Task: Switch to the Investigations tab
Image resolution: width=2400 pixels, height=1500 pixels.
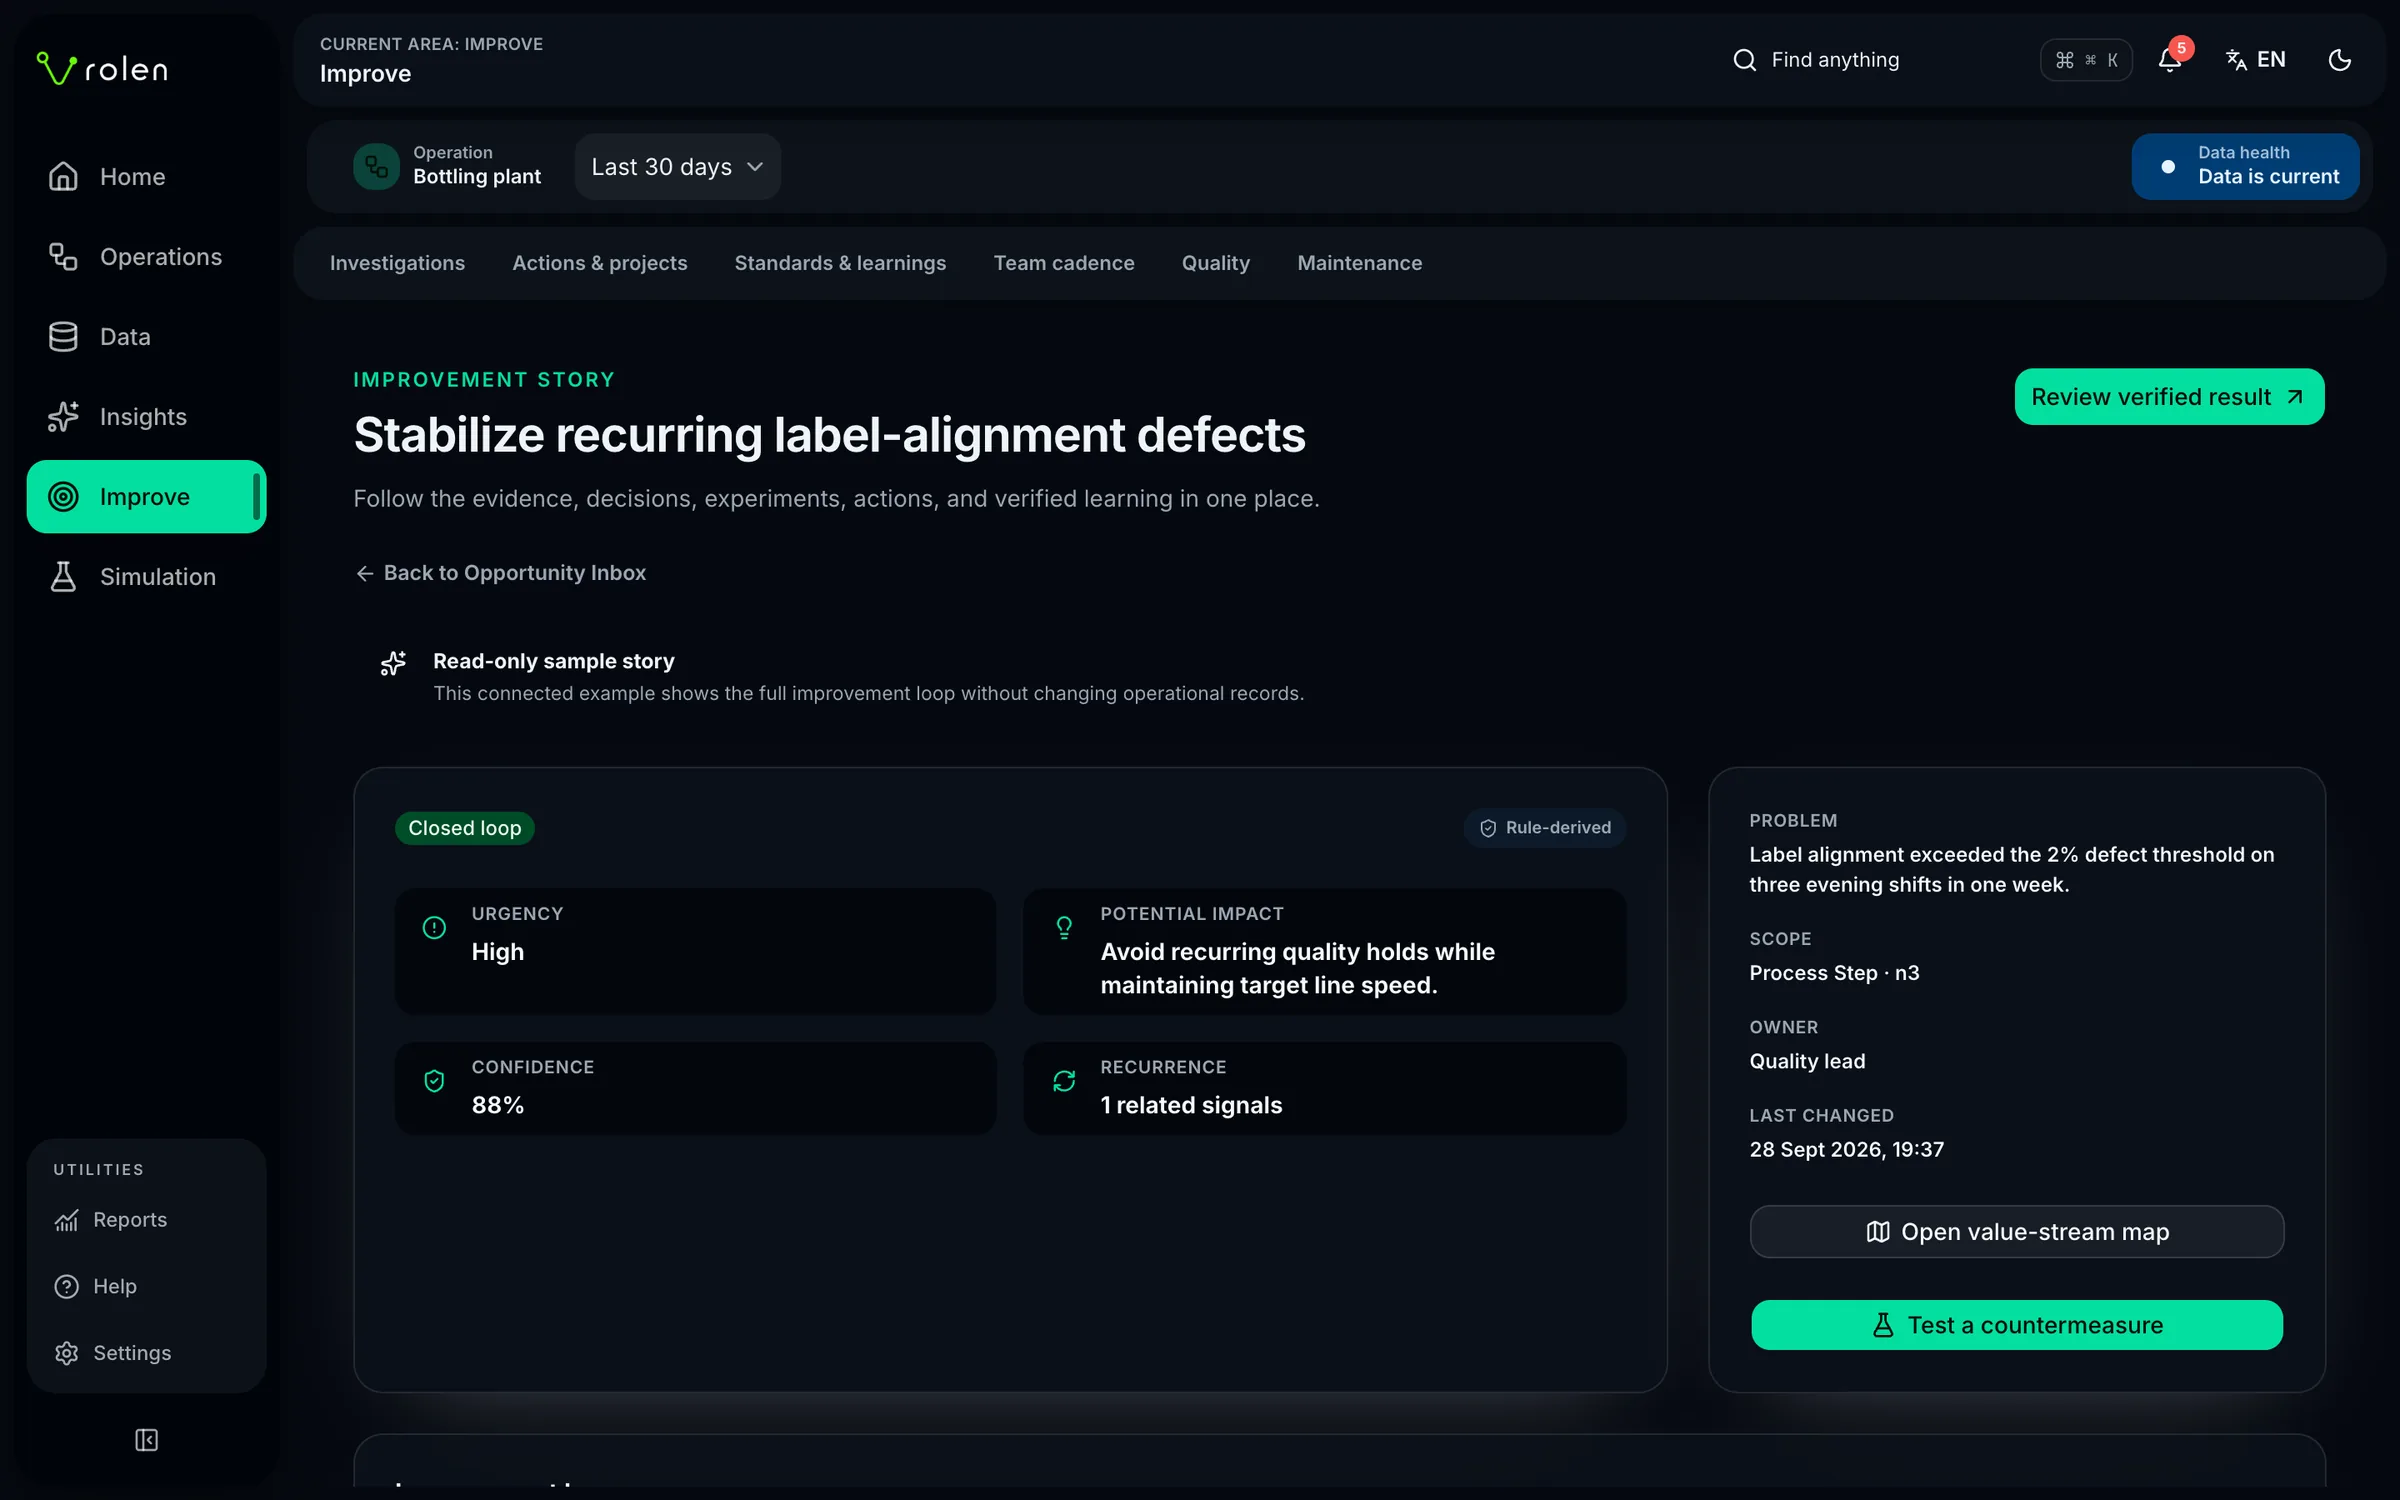Action: 397,263
